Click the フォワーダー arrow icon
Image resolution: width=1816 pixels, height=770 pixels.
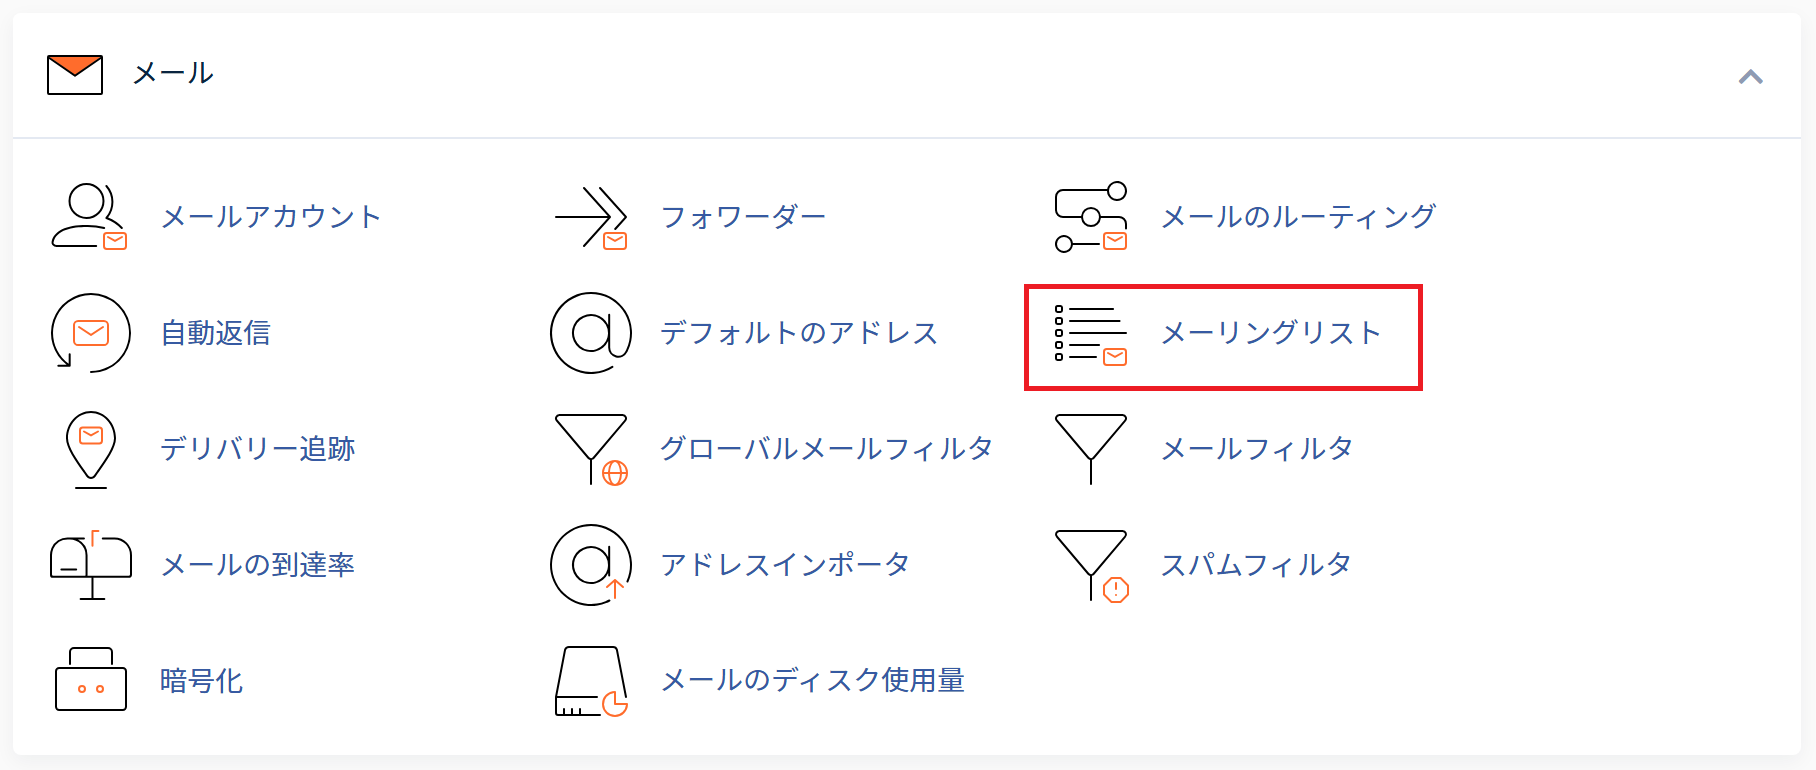coord(591,217)
